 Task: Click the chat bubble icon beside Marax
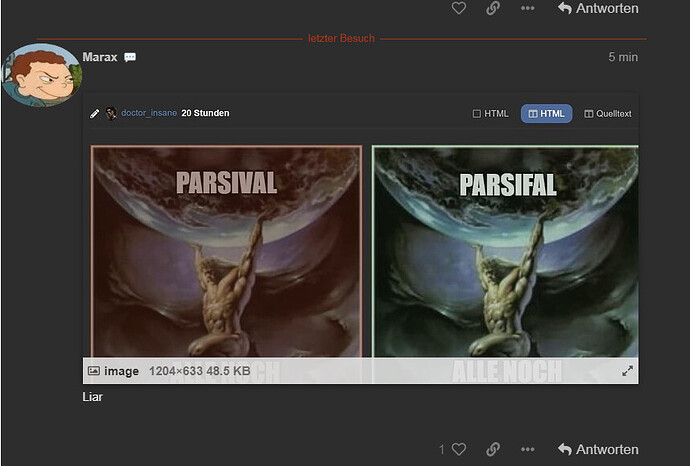click(x=130, y=57)
